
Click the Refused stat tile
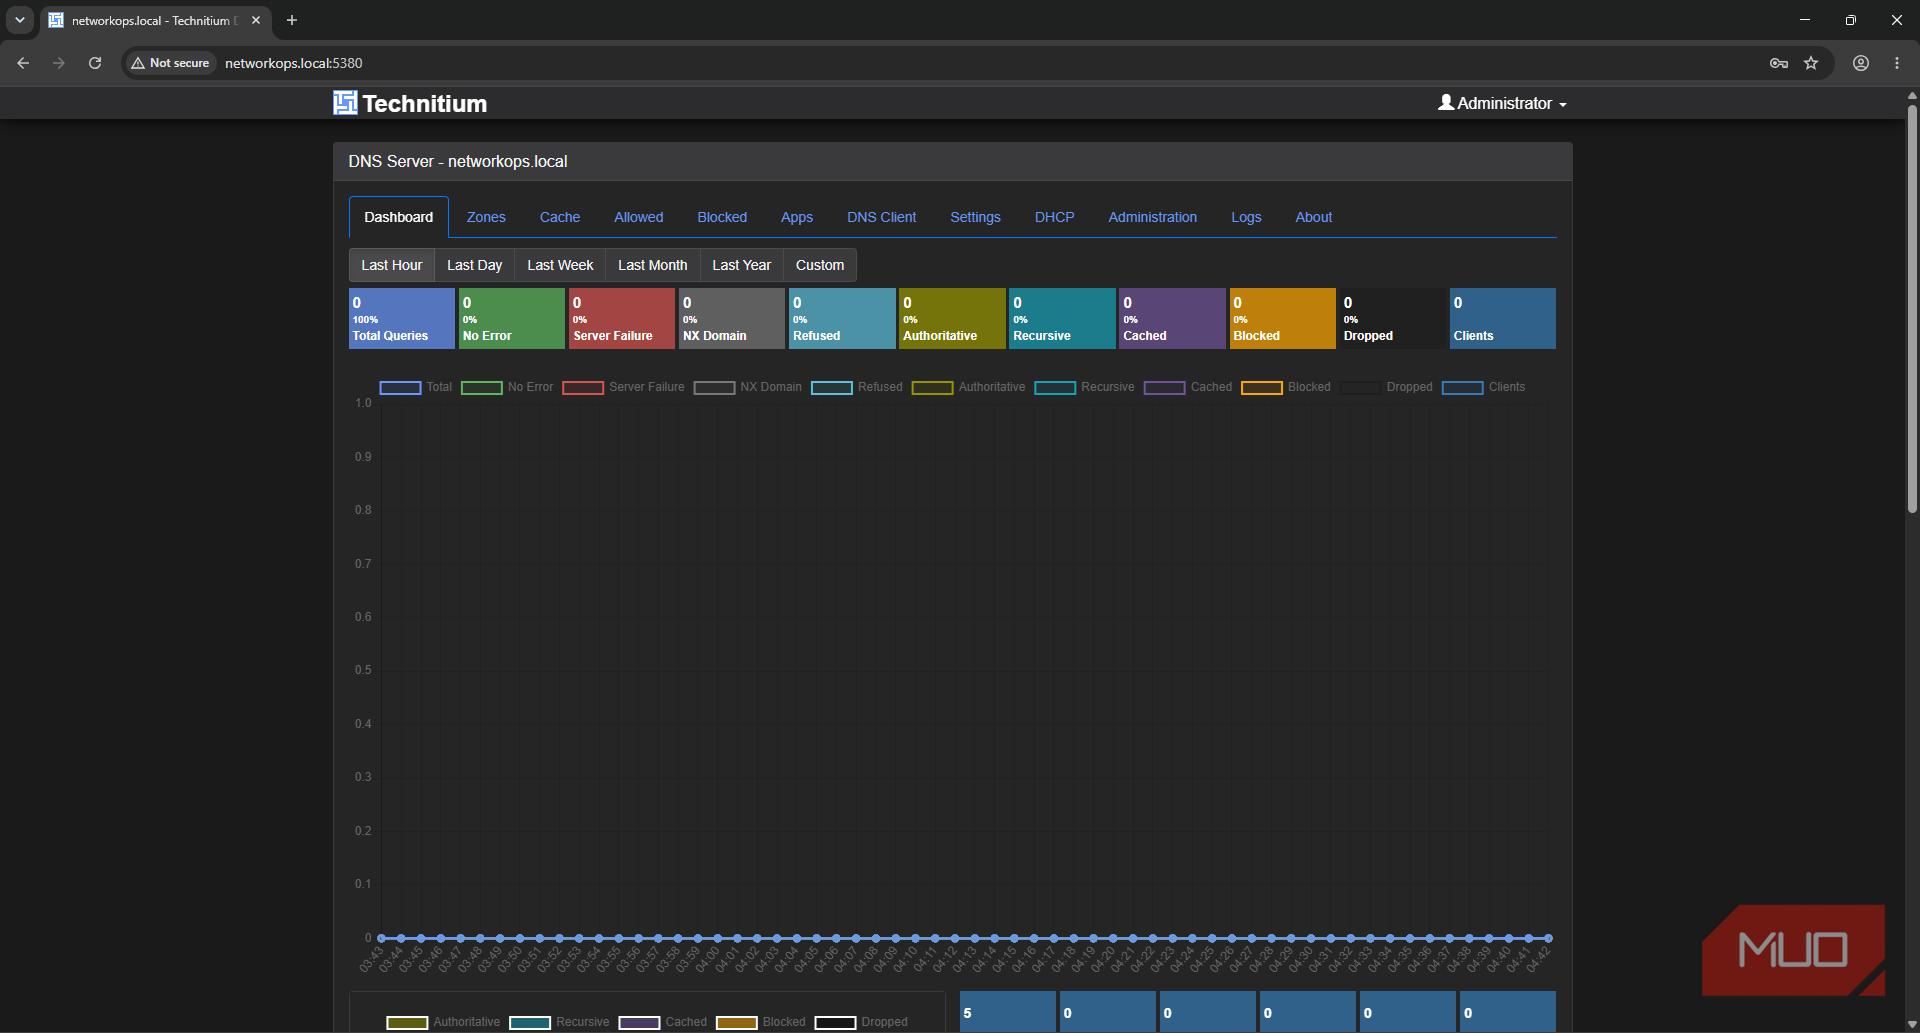(842, 318)
